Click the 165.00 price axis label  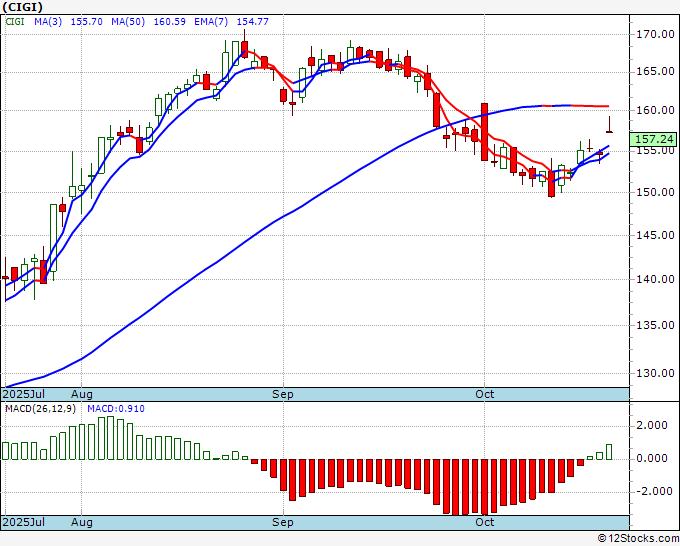click(655, 72)
